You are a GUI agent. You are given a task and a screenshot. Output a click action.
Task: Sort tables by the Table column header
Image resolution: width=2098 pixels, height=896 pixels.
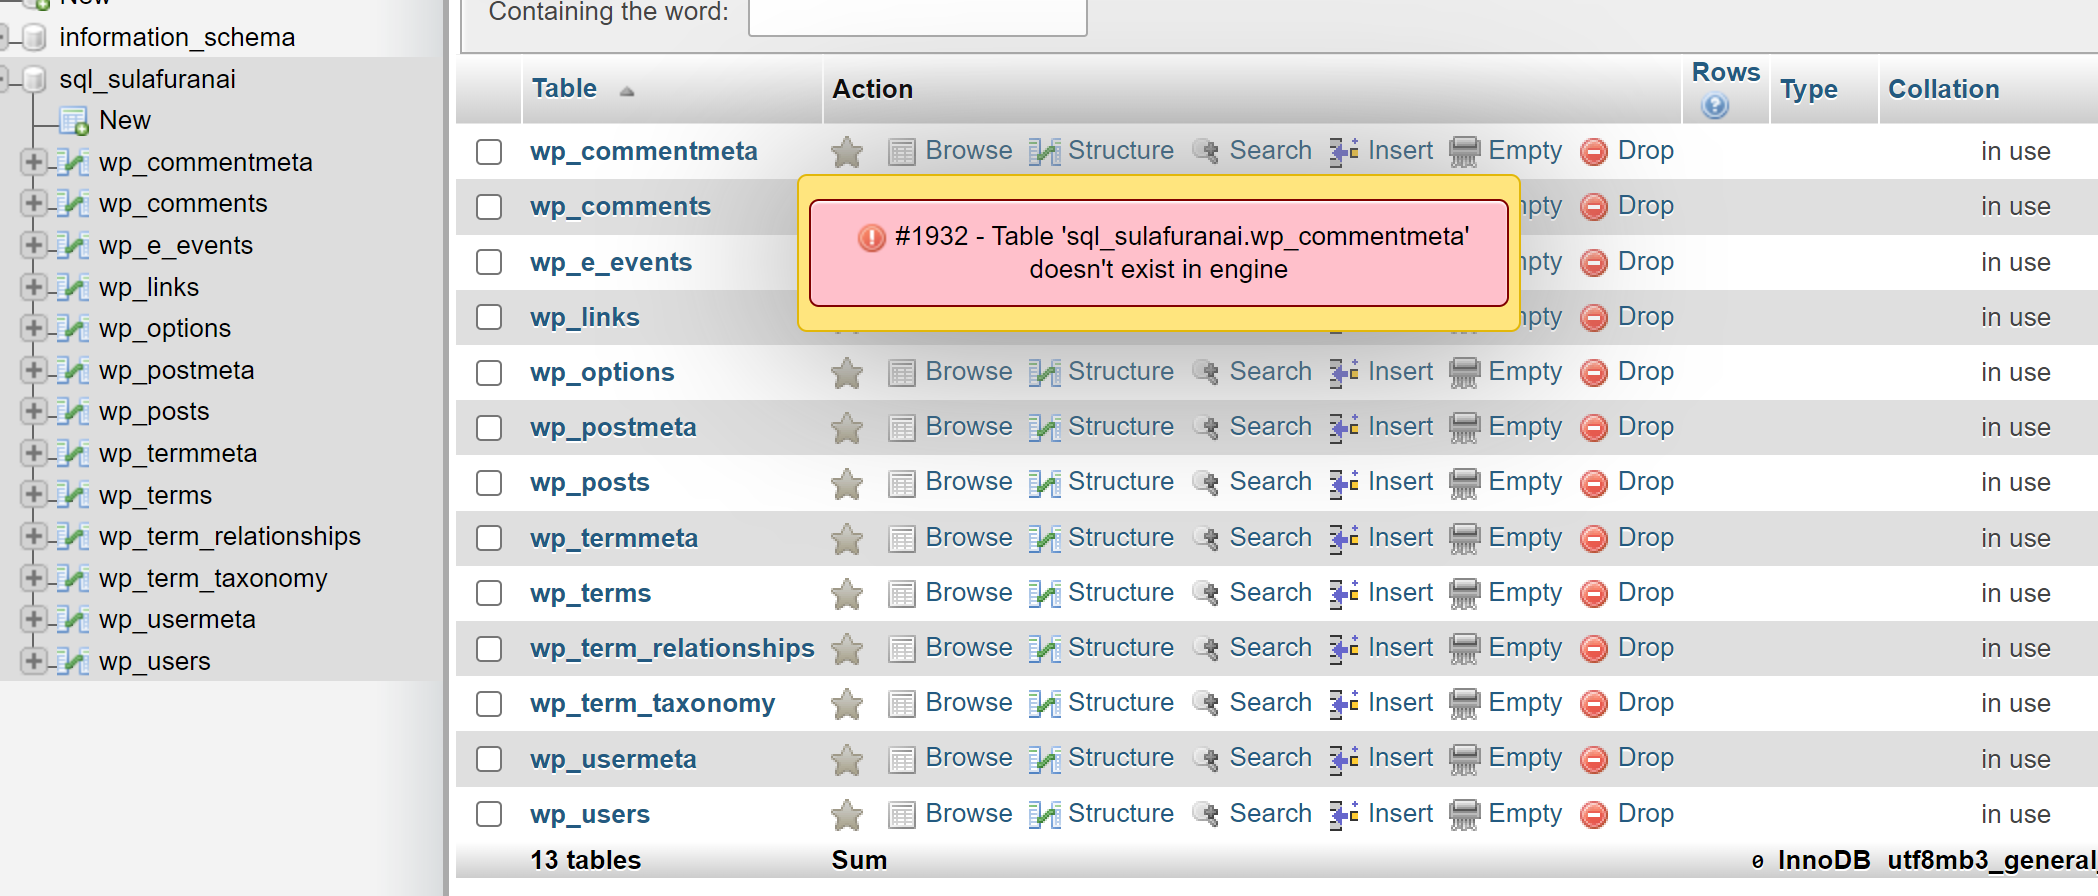(x=564, y=89)
